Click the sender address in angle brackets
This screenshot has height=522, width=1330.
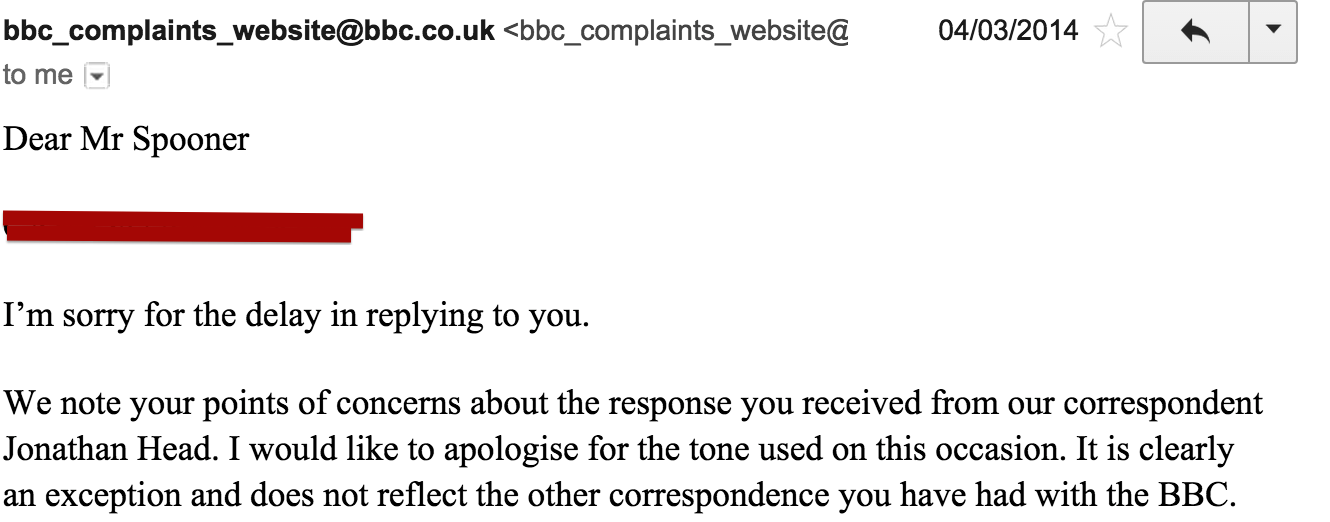click(x=676, y=31)
